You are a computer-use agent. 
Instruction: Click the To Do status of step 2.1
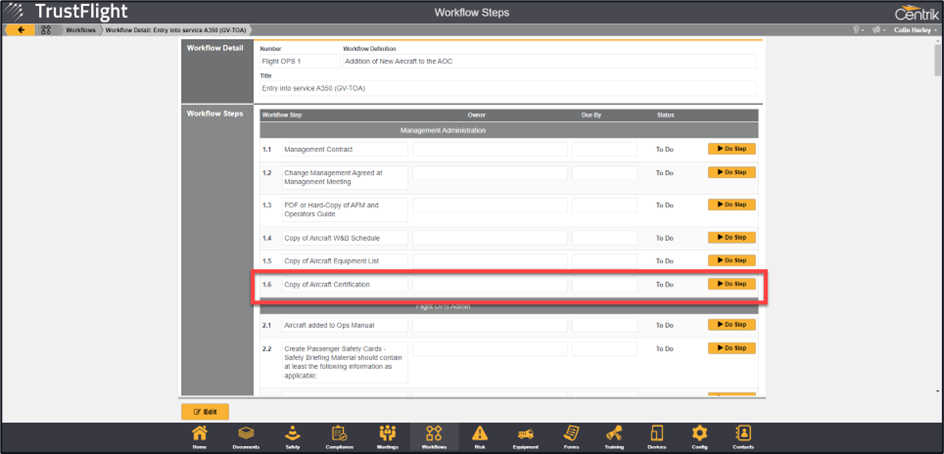[665, 325]
